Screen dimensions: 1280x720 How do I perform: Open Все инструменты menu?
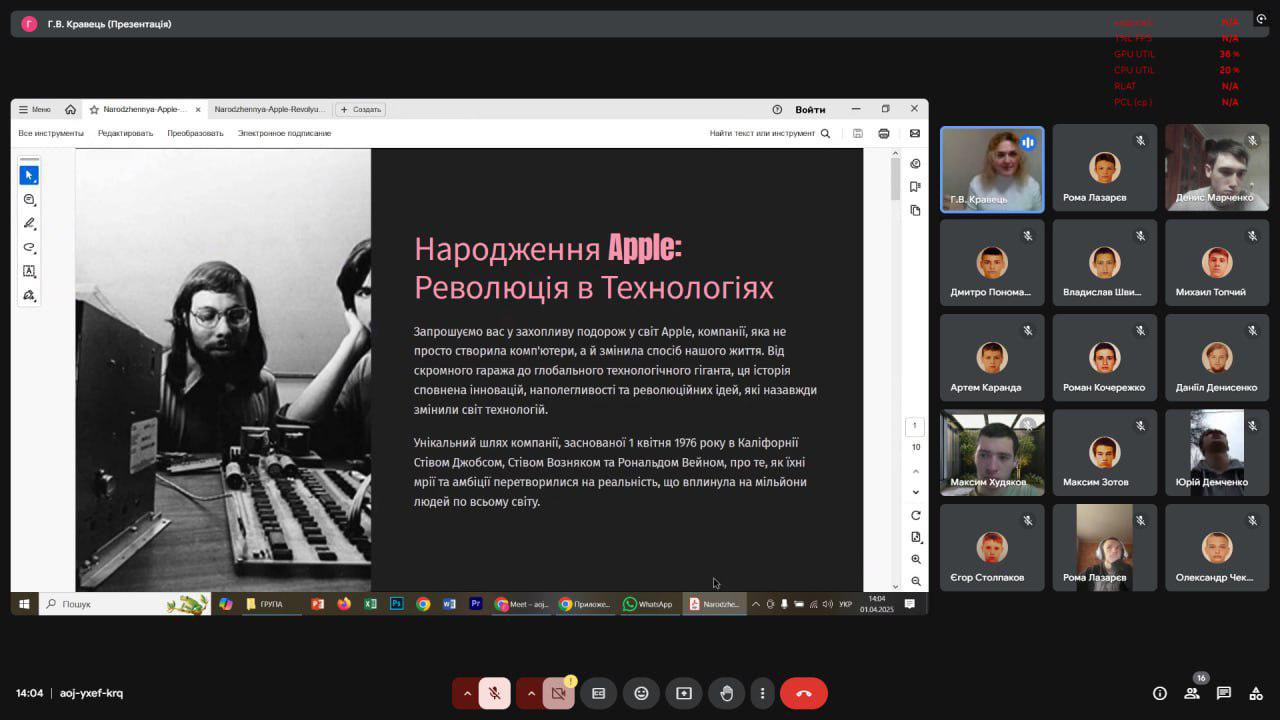[x=51, y=133]
